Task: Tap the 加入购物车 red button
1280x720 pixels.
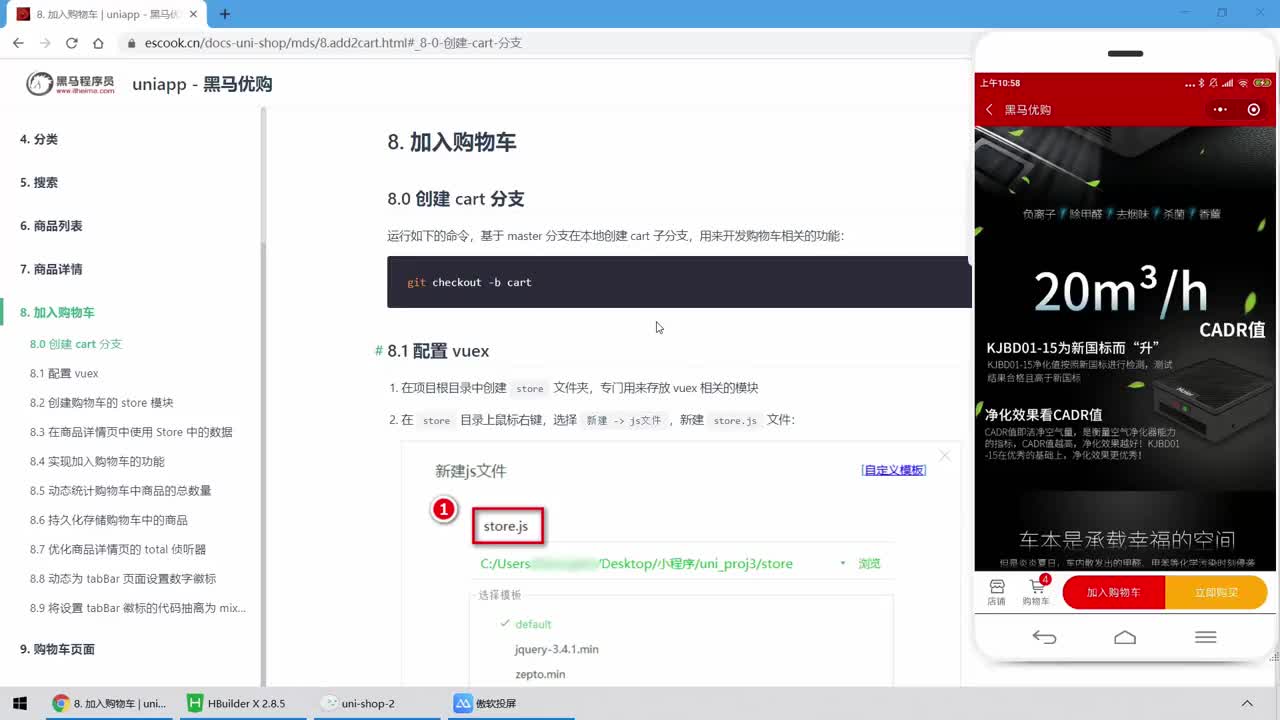Action: 1114,592
